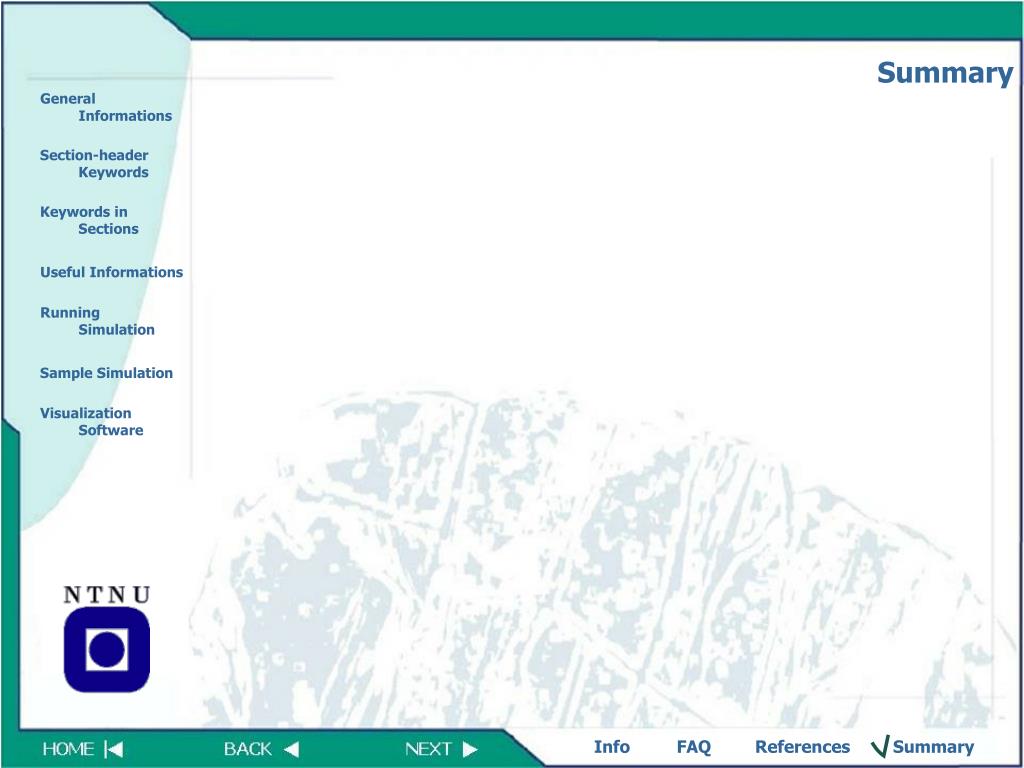Select Sample Simulation link

click(x=106, y=373)
